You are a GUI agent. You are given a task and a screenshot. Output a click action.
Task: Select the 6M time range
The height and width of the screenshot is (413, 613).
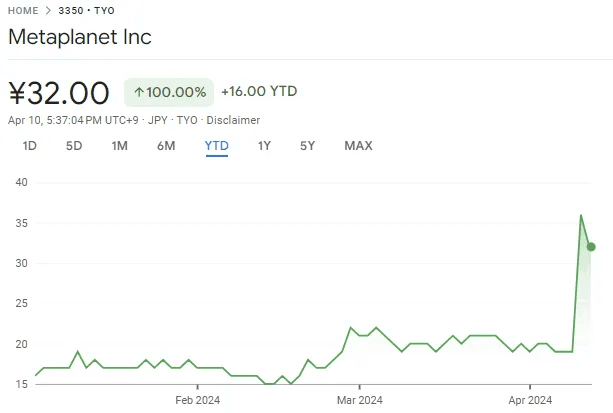(166, 146)
